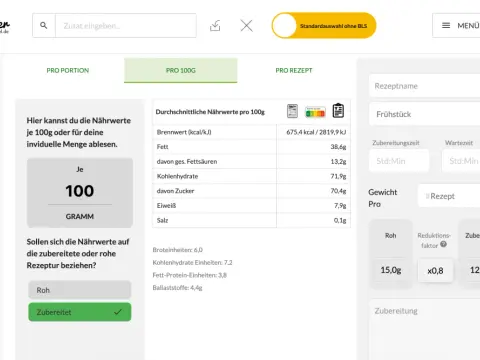
Task: Click the x0,8 reduction factor field
Action: pyautogui.click(x=435, y=271)
